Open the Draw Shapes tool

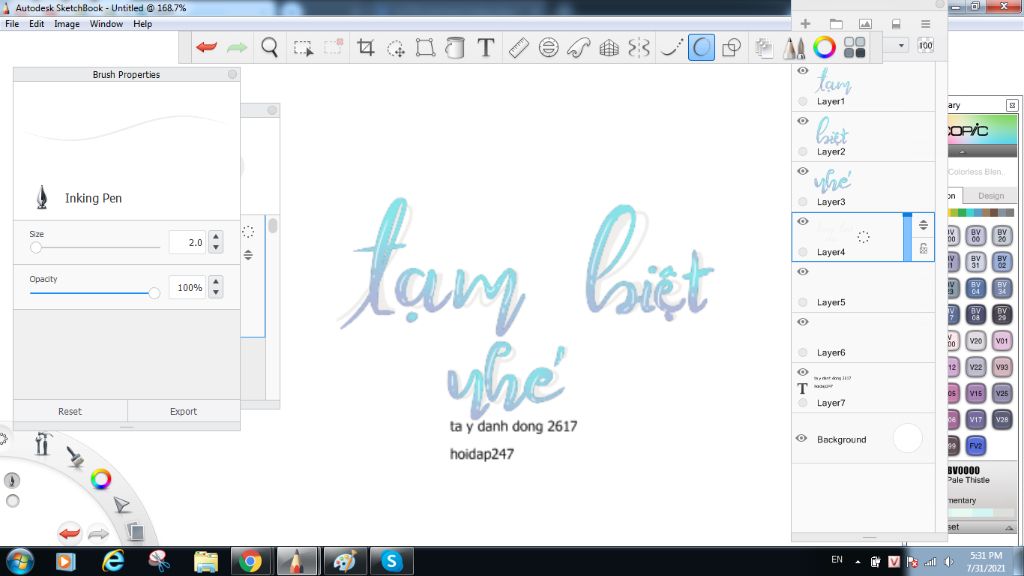[x=731, y=47]
